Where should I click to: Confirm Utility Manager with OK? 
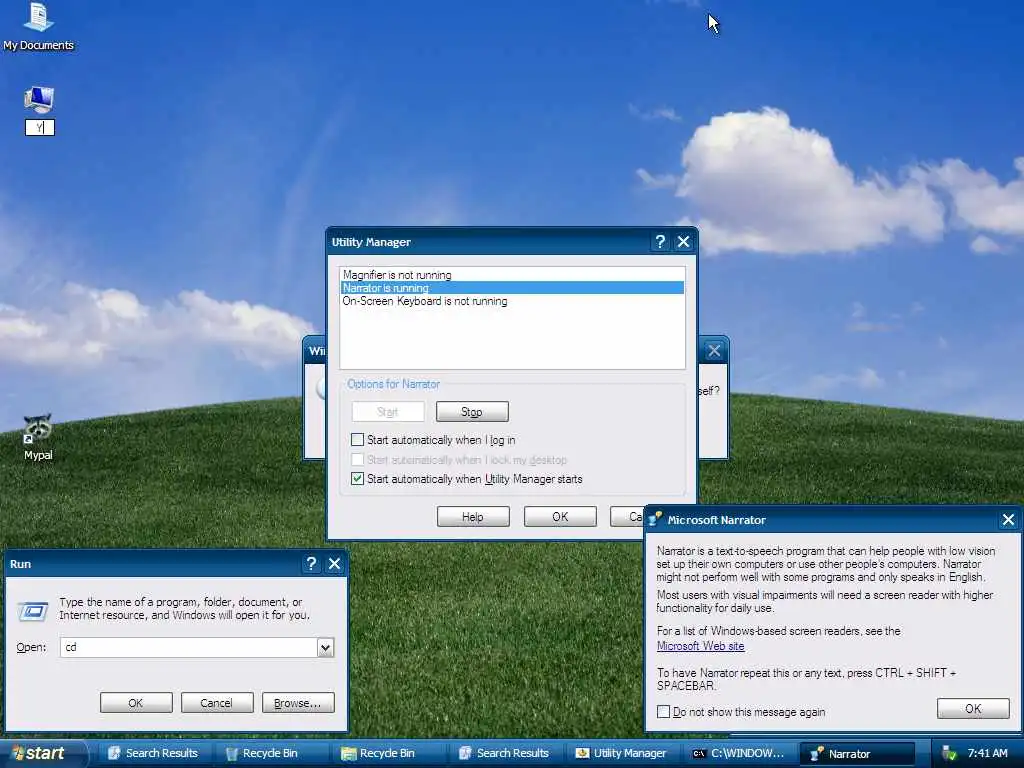coord(560,517)
